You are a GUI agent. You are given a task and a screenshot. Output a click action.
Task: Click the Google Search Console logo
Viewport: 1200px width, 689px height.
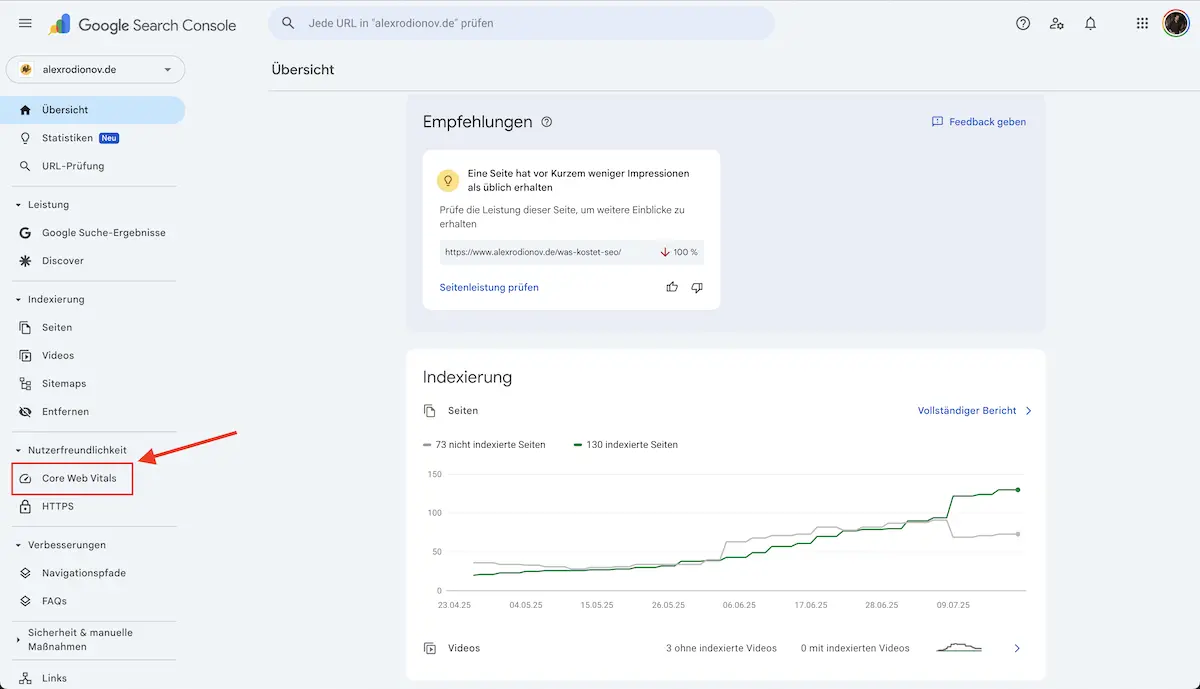click(x=143, y=24)
